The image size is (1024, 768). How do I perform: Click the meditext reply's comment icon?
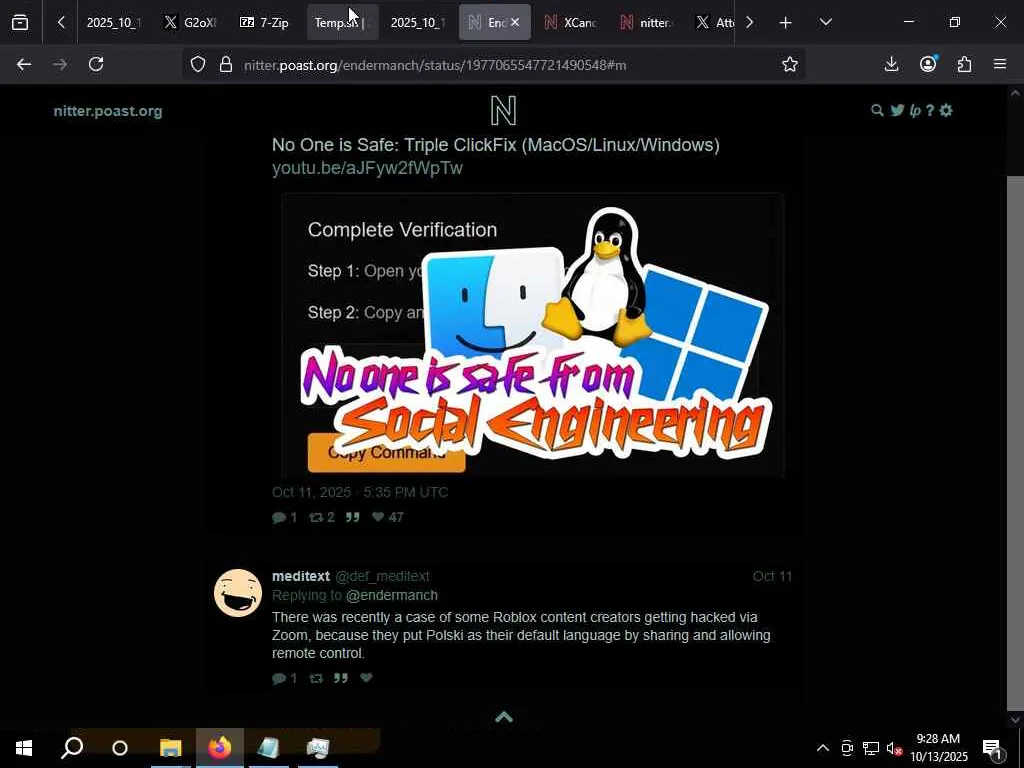(279, 679)
